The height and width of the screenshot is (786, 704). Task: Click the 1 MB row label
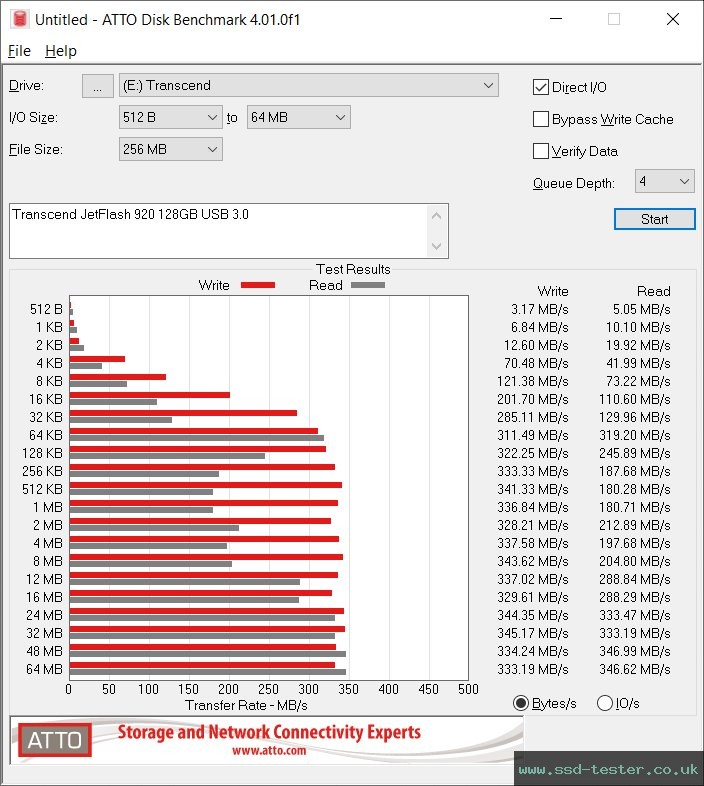[x=48, y=507]
